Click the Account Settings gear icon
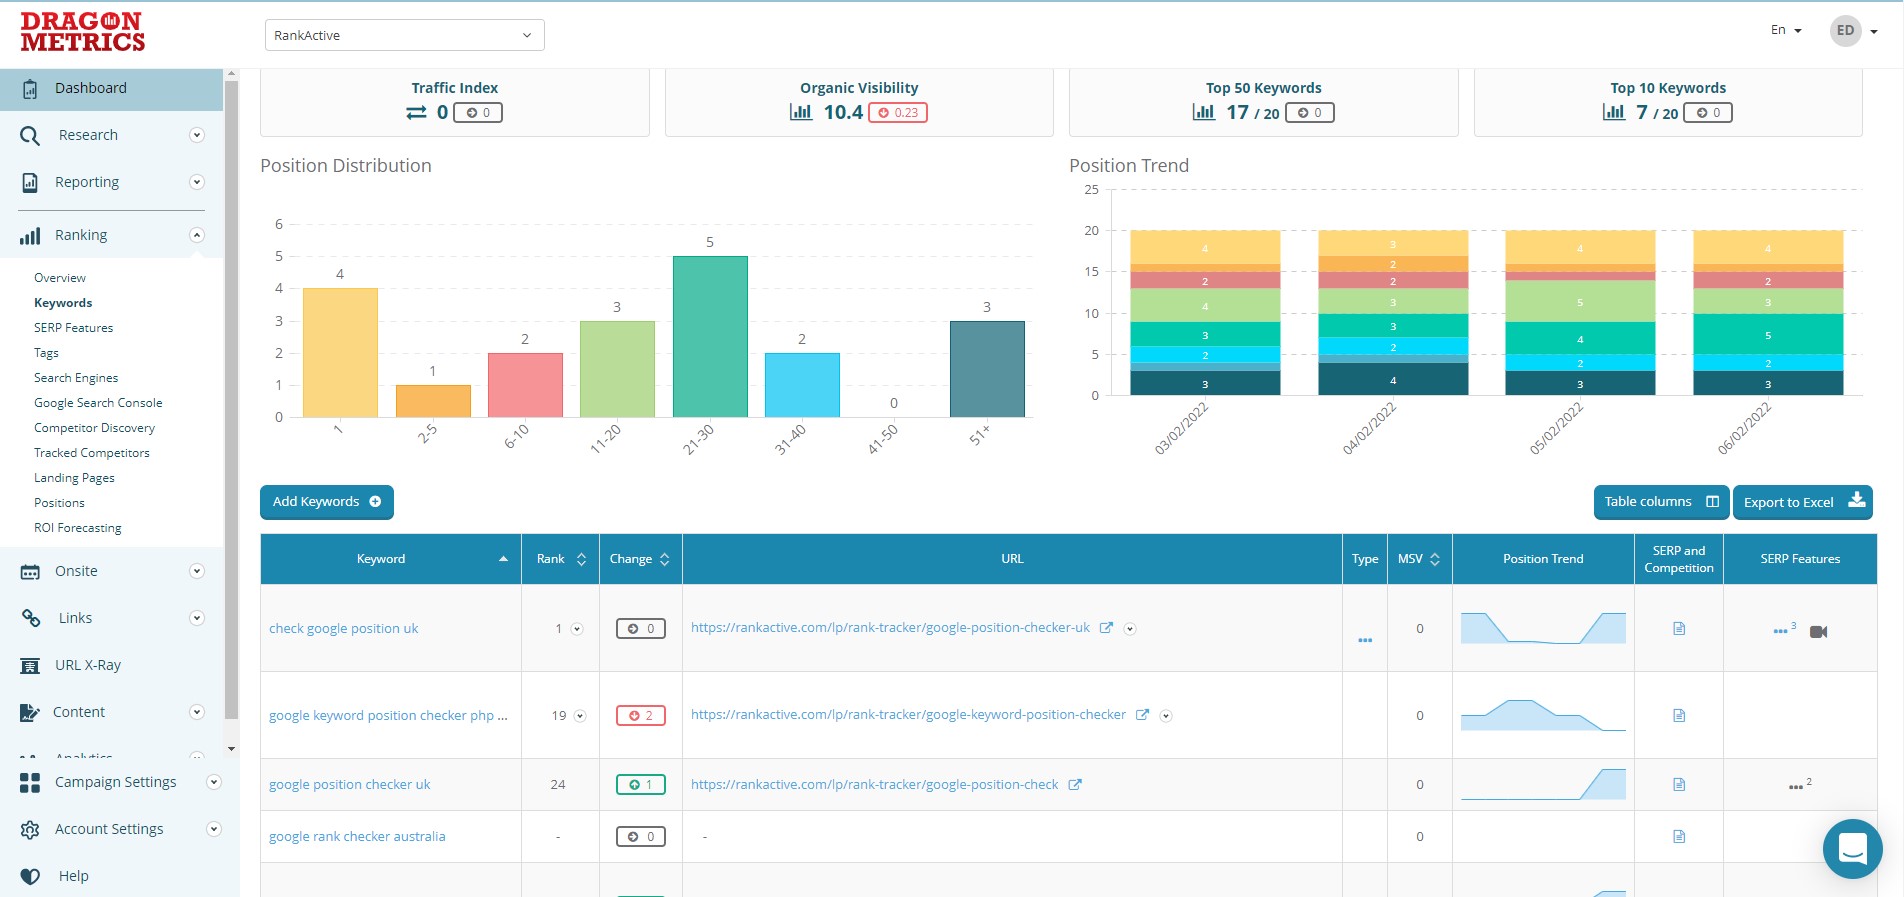The width and height of the screenshot is (1904, 897). [30, 829]
